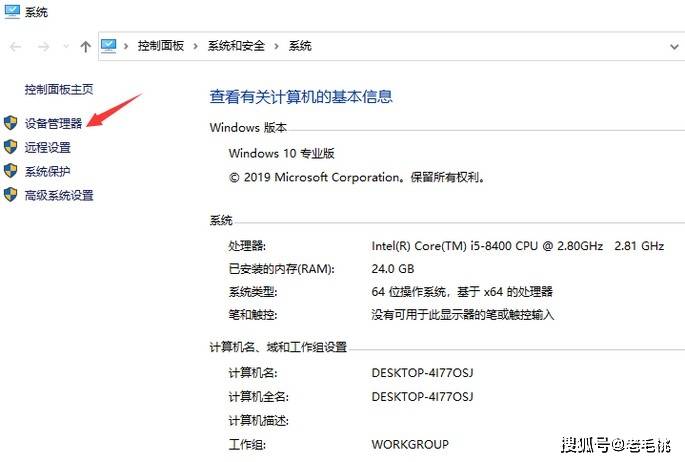Click shield icon beside 远程设置

click(x=10, y=147)
